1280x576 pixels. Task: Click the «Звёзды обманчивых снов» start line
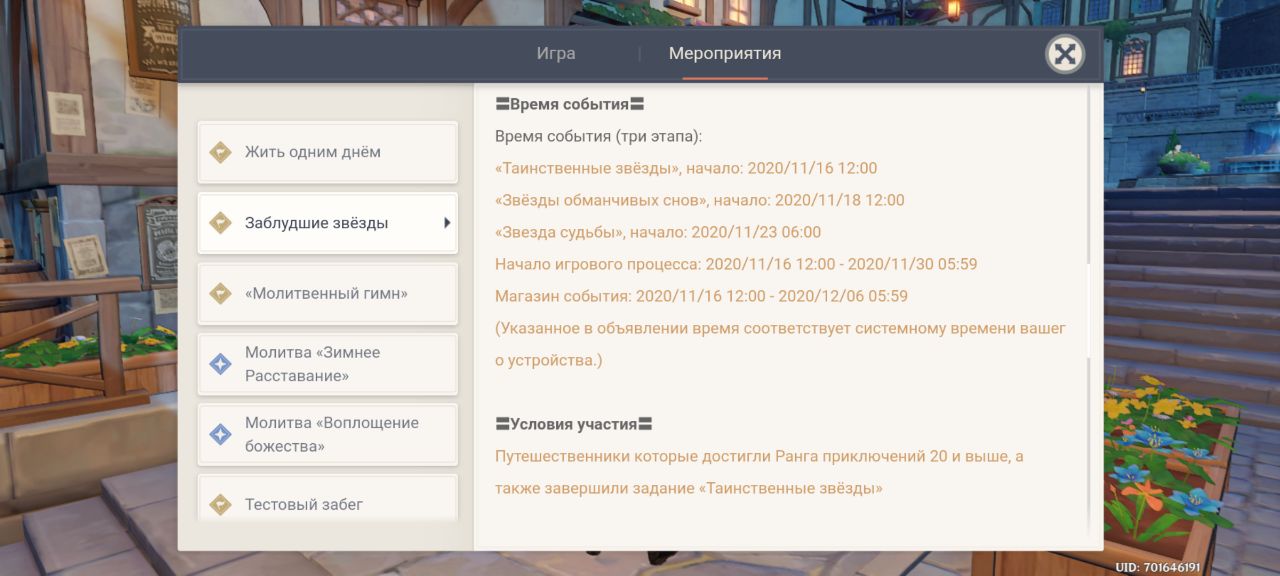(x=700, y=200)
